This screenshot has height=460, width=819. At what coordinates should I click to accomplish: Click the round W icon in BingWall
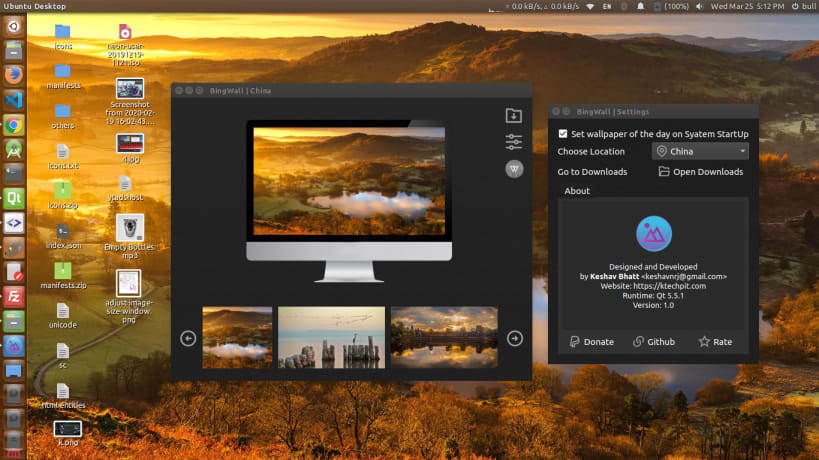514,169
